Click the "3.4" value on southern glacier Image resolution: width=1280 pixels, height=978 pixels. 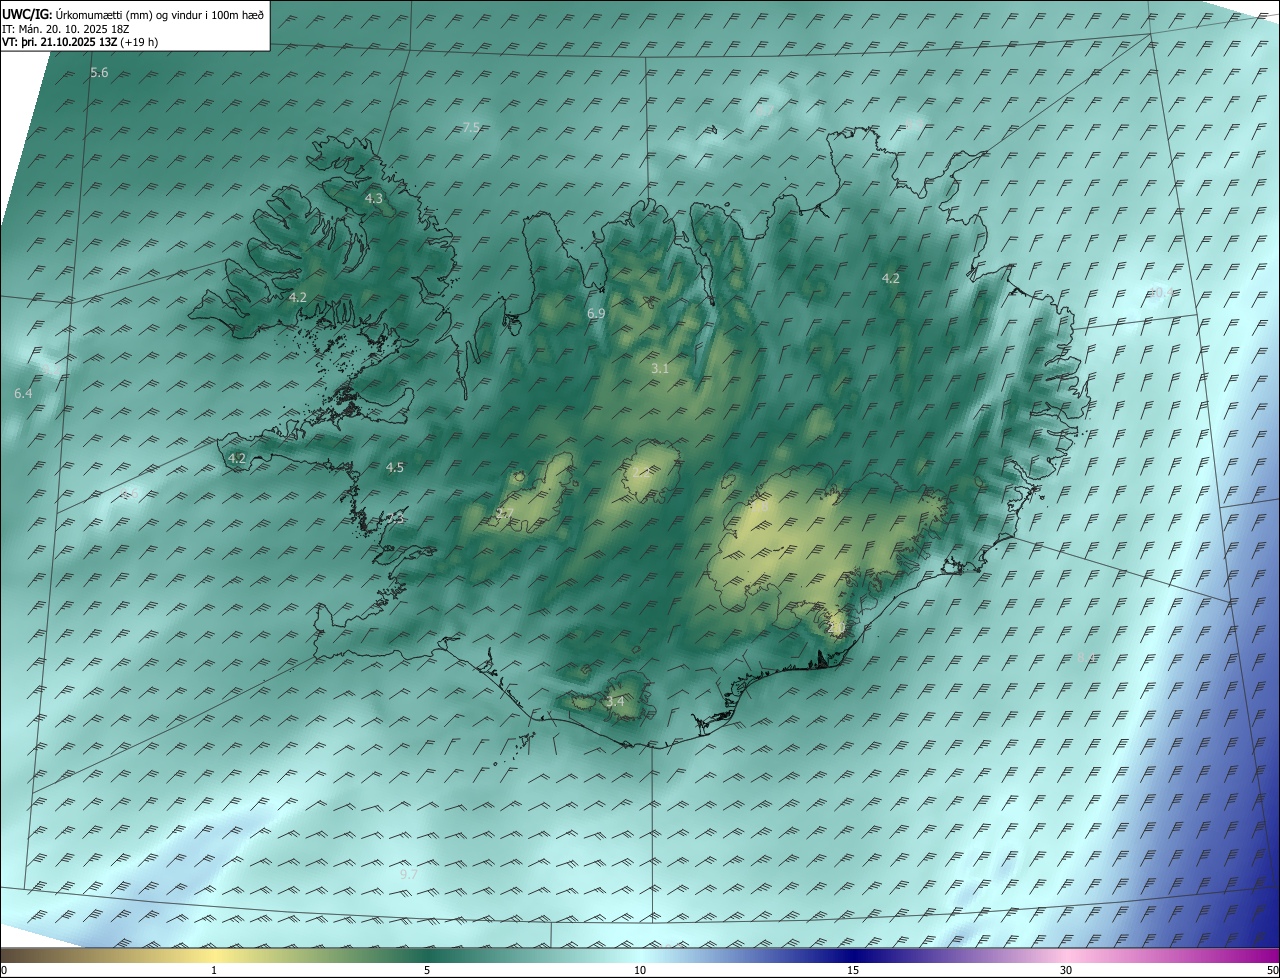click(x=615, y=702)
